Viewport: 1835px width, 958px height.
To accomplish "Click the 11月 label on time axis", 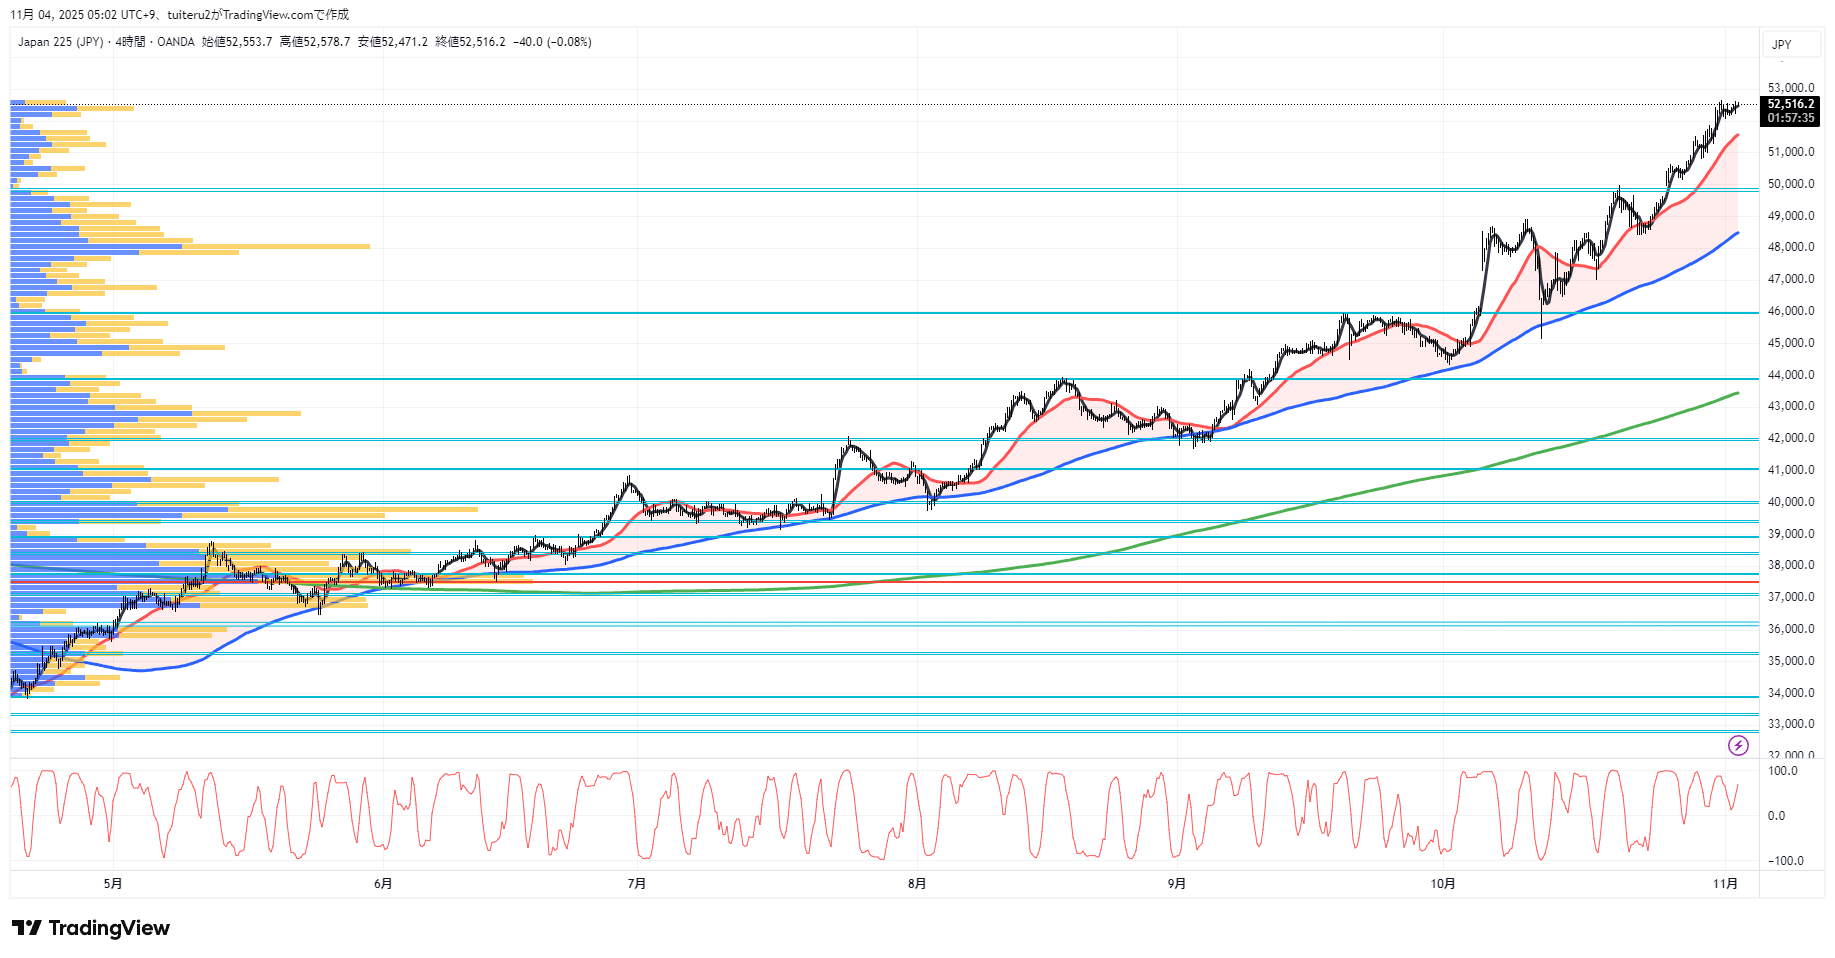I will coord(1725,884).
